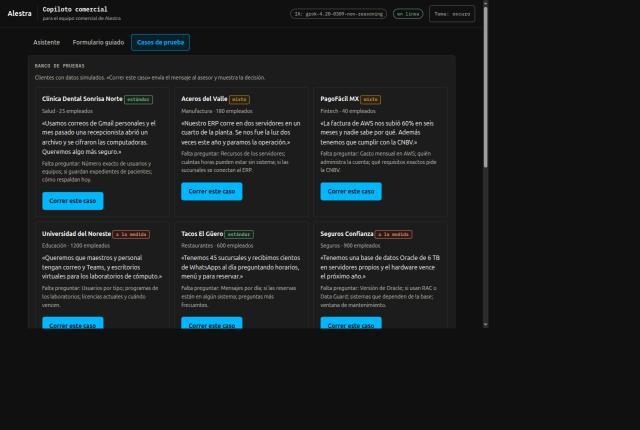Click the Oracle de 6 TB quote text
Viewport: 640px width, 430px height.
tap(380, 267)
